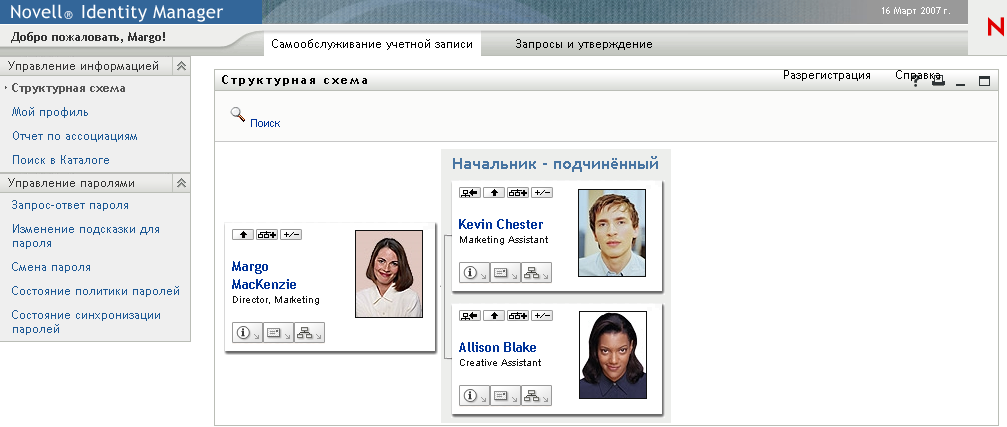This screenshot has width=1007, height=427.
Task: Click Margo MacKenzie's photo
Action: point(389,274)
